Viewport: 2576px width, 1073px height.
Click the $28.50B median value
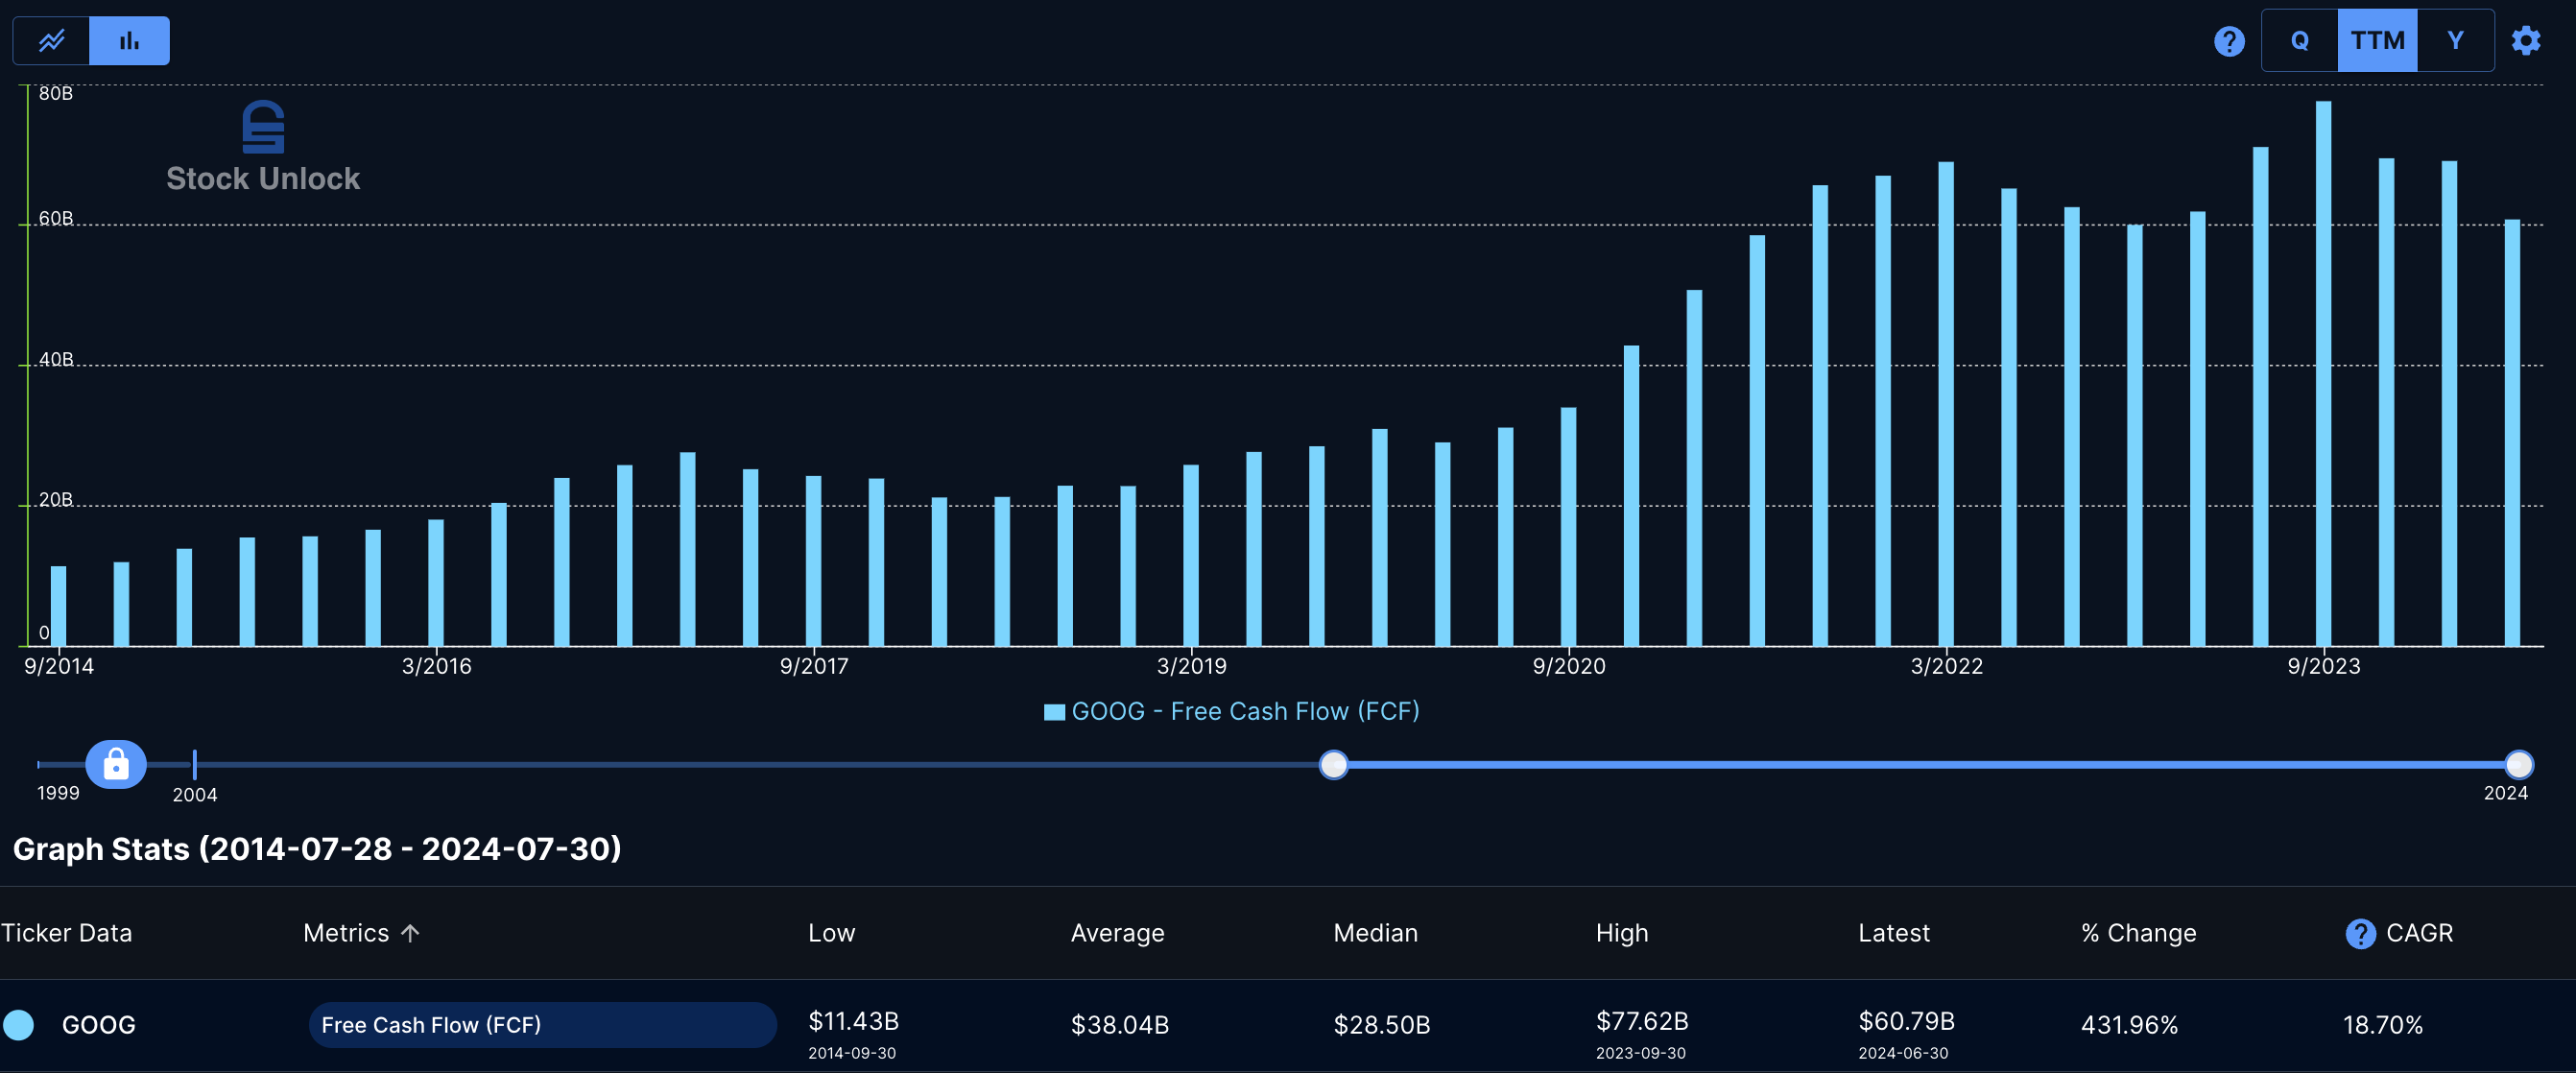(1381, 1025)
